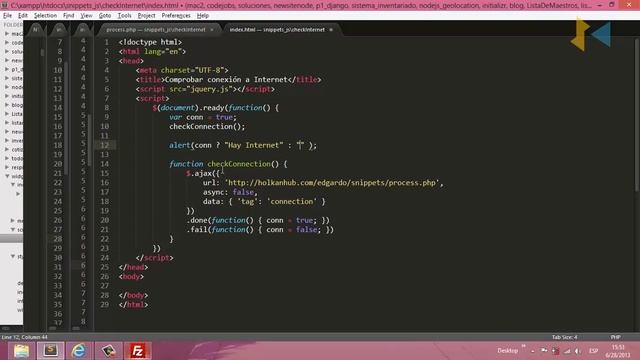
Task: Click the 'jquery.js' script src string
Action: (211, 89)
